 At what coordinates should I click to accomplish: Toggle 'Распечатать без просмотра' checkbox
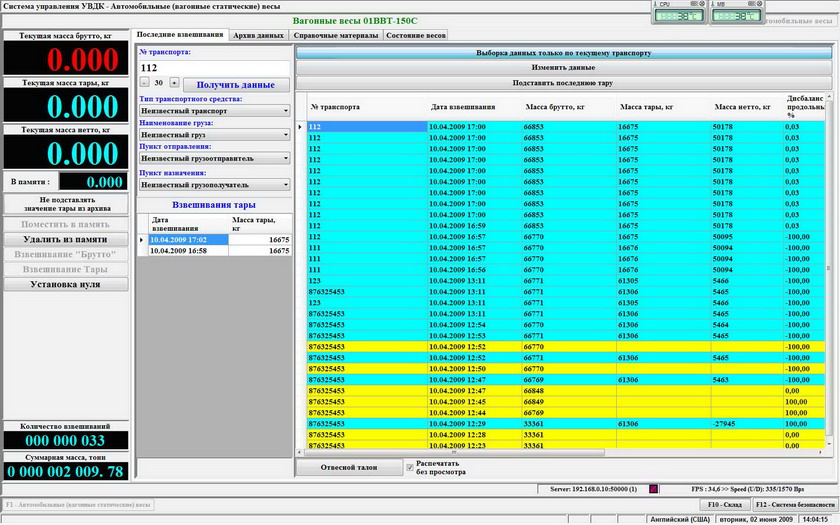click(x=409, y=467)
